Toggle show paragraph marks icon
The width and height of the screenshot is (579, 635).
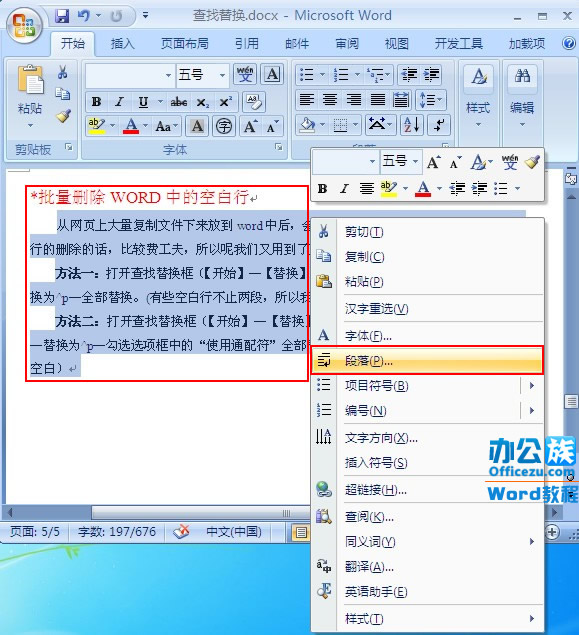coord(438,126)
